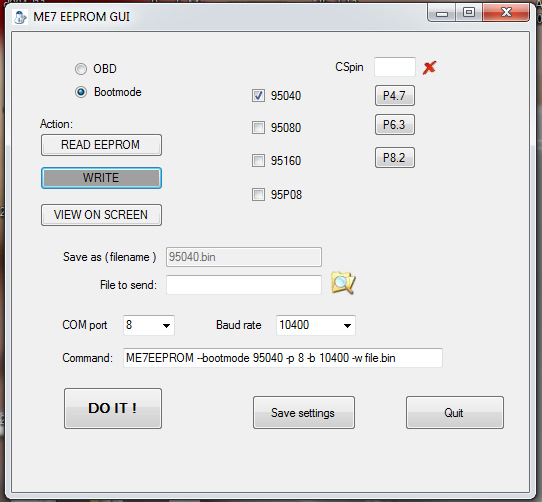Select the P4.7 pin button

tap(395, 95)
